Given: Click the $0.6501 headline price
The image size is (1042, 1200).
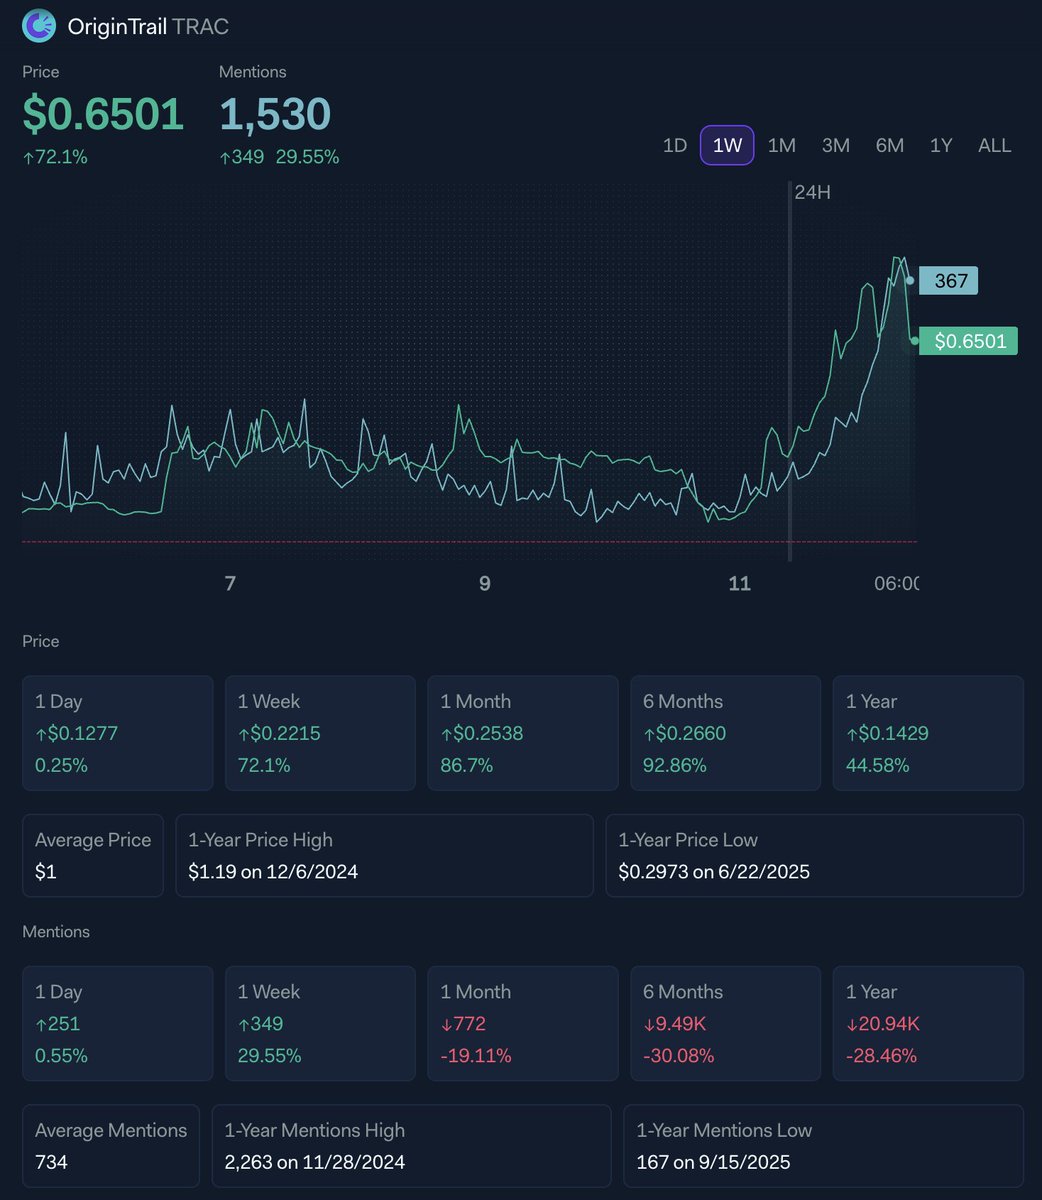Looking at the screenshot, I should 103,114.
